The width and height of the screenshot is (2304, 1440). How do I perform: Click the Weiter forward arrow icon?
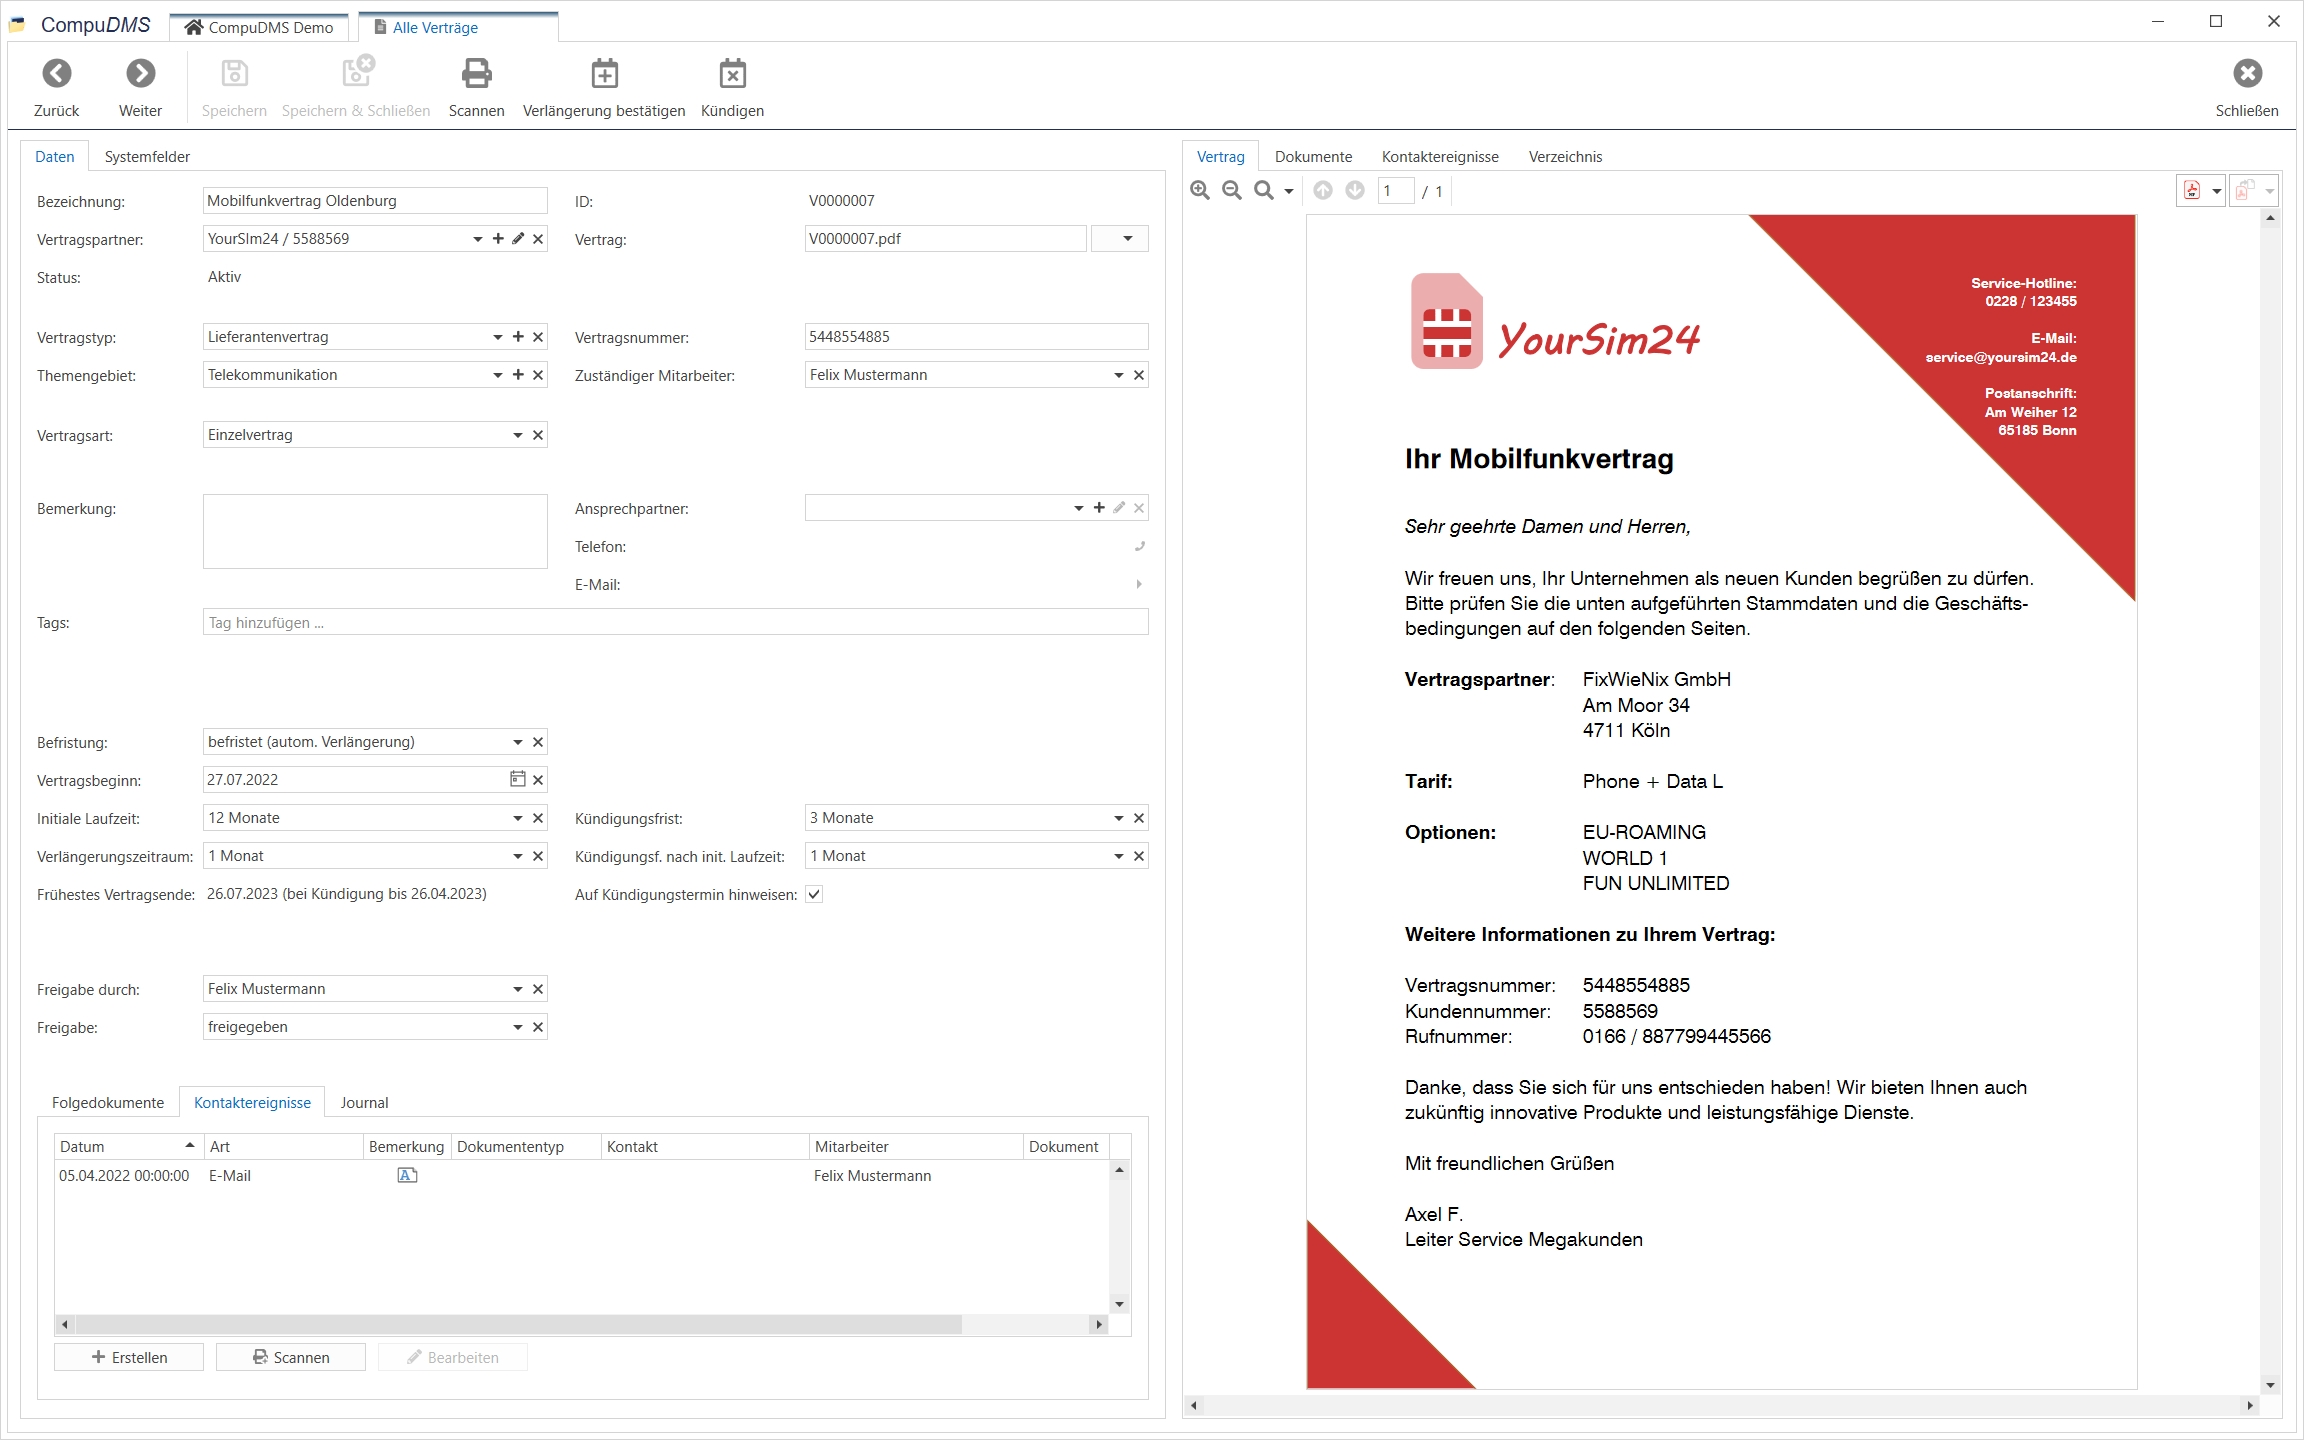pos(140,74)
